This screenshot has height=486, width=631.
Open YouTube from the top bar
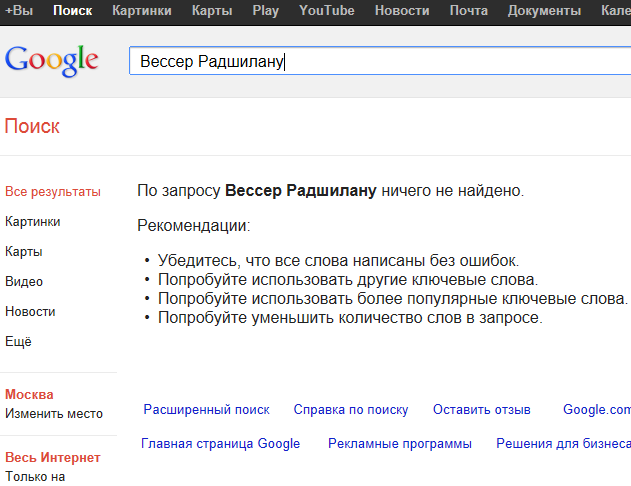click(x=327, y=10)
